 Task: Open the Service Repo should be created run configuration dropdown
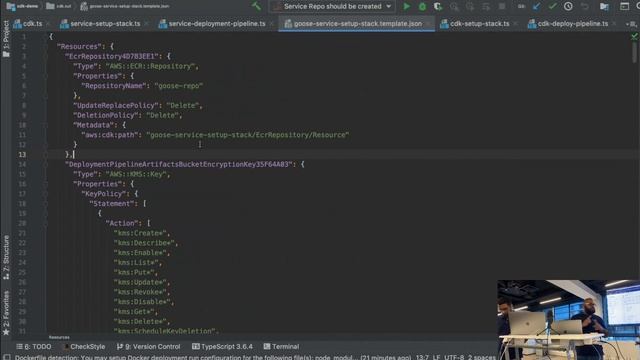pyautogui.click(x=332, y=7)
